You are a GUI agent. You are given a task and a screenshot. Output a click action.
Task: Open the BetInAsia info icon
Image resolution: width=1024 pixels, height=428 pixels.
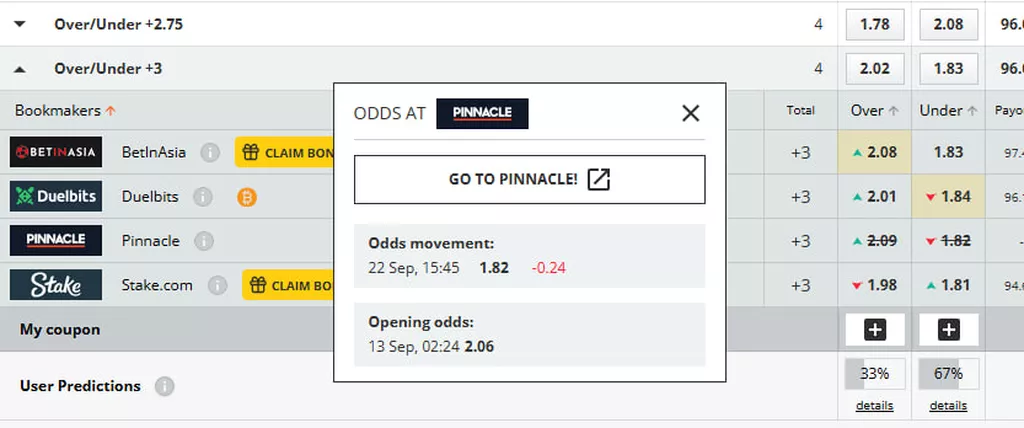210,153
